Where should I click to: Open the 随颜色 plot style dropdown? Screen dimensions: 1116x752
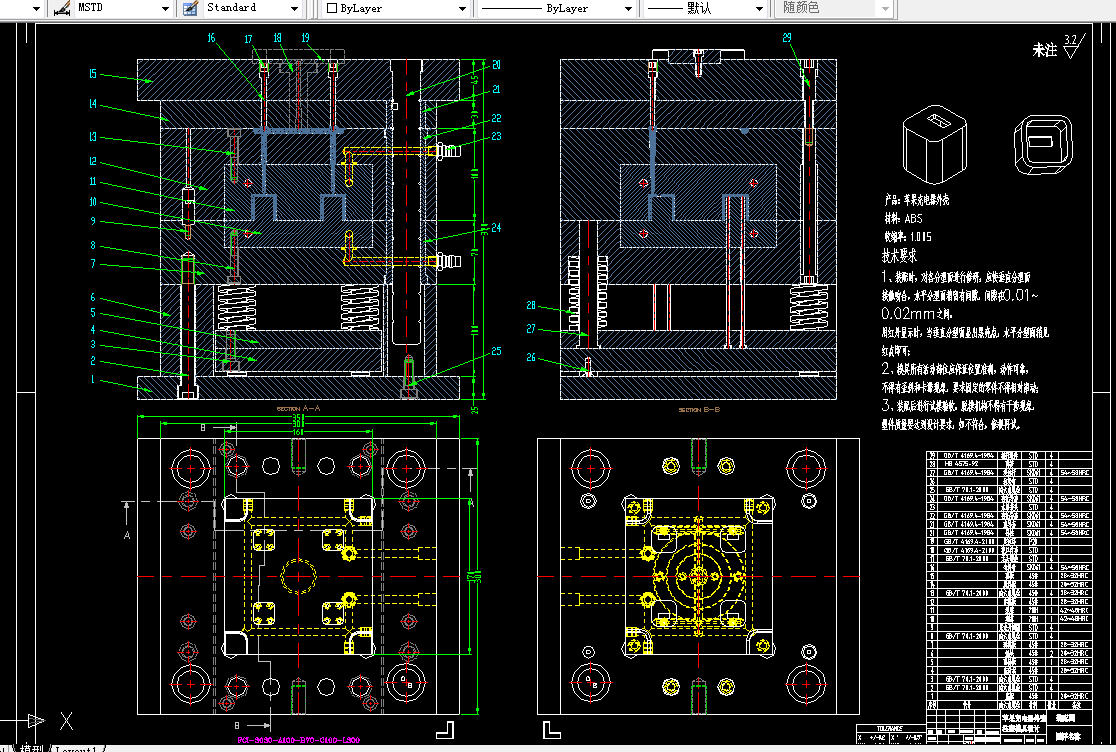pos(885,9)
